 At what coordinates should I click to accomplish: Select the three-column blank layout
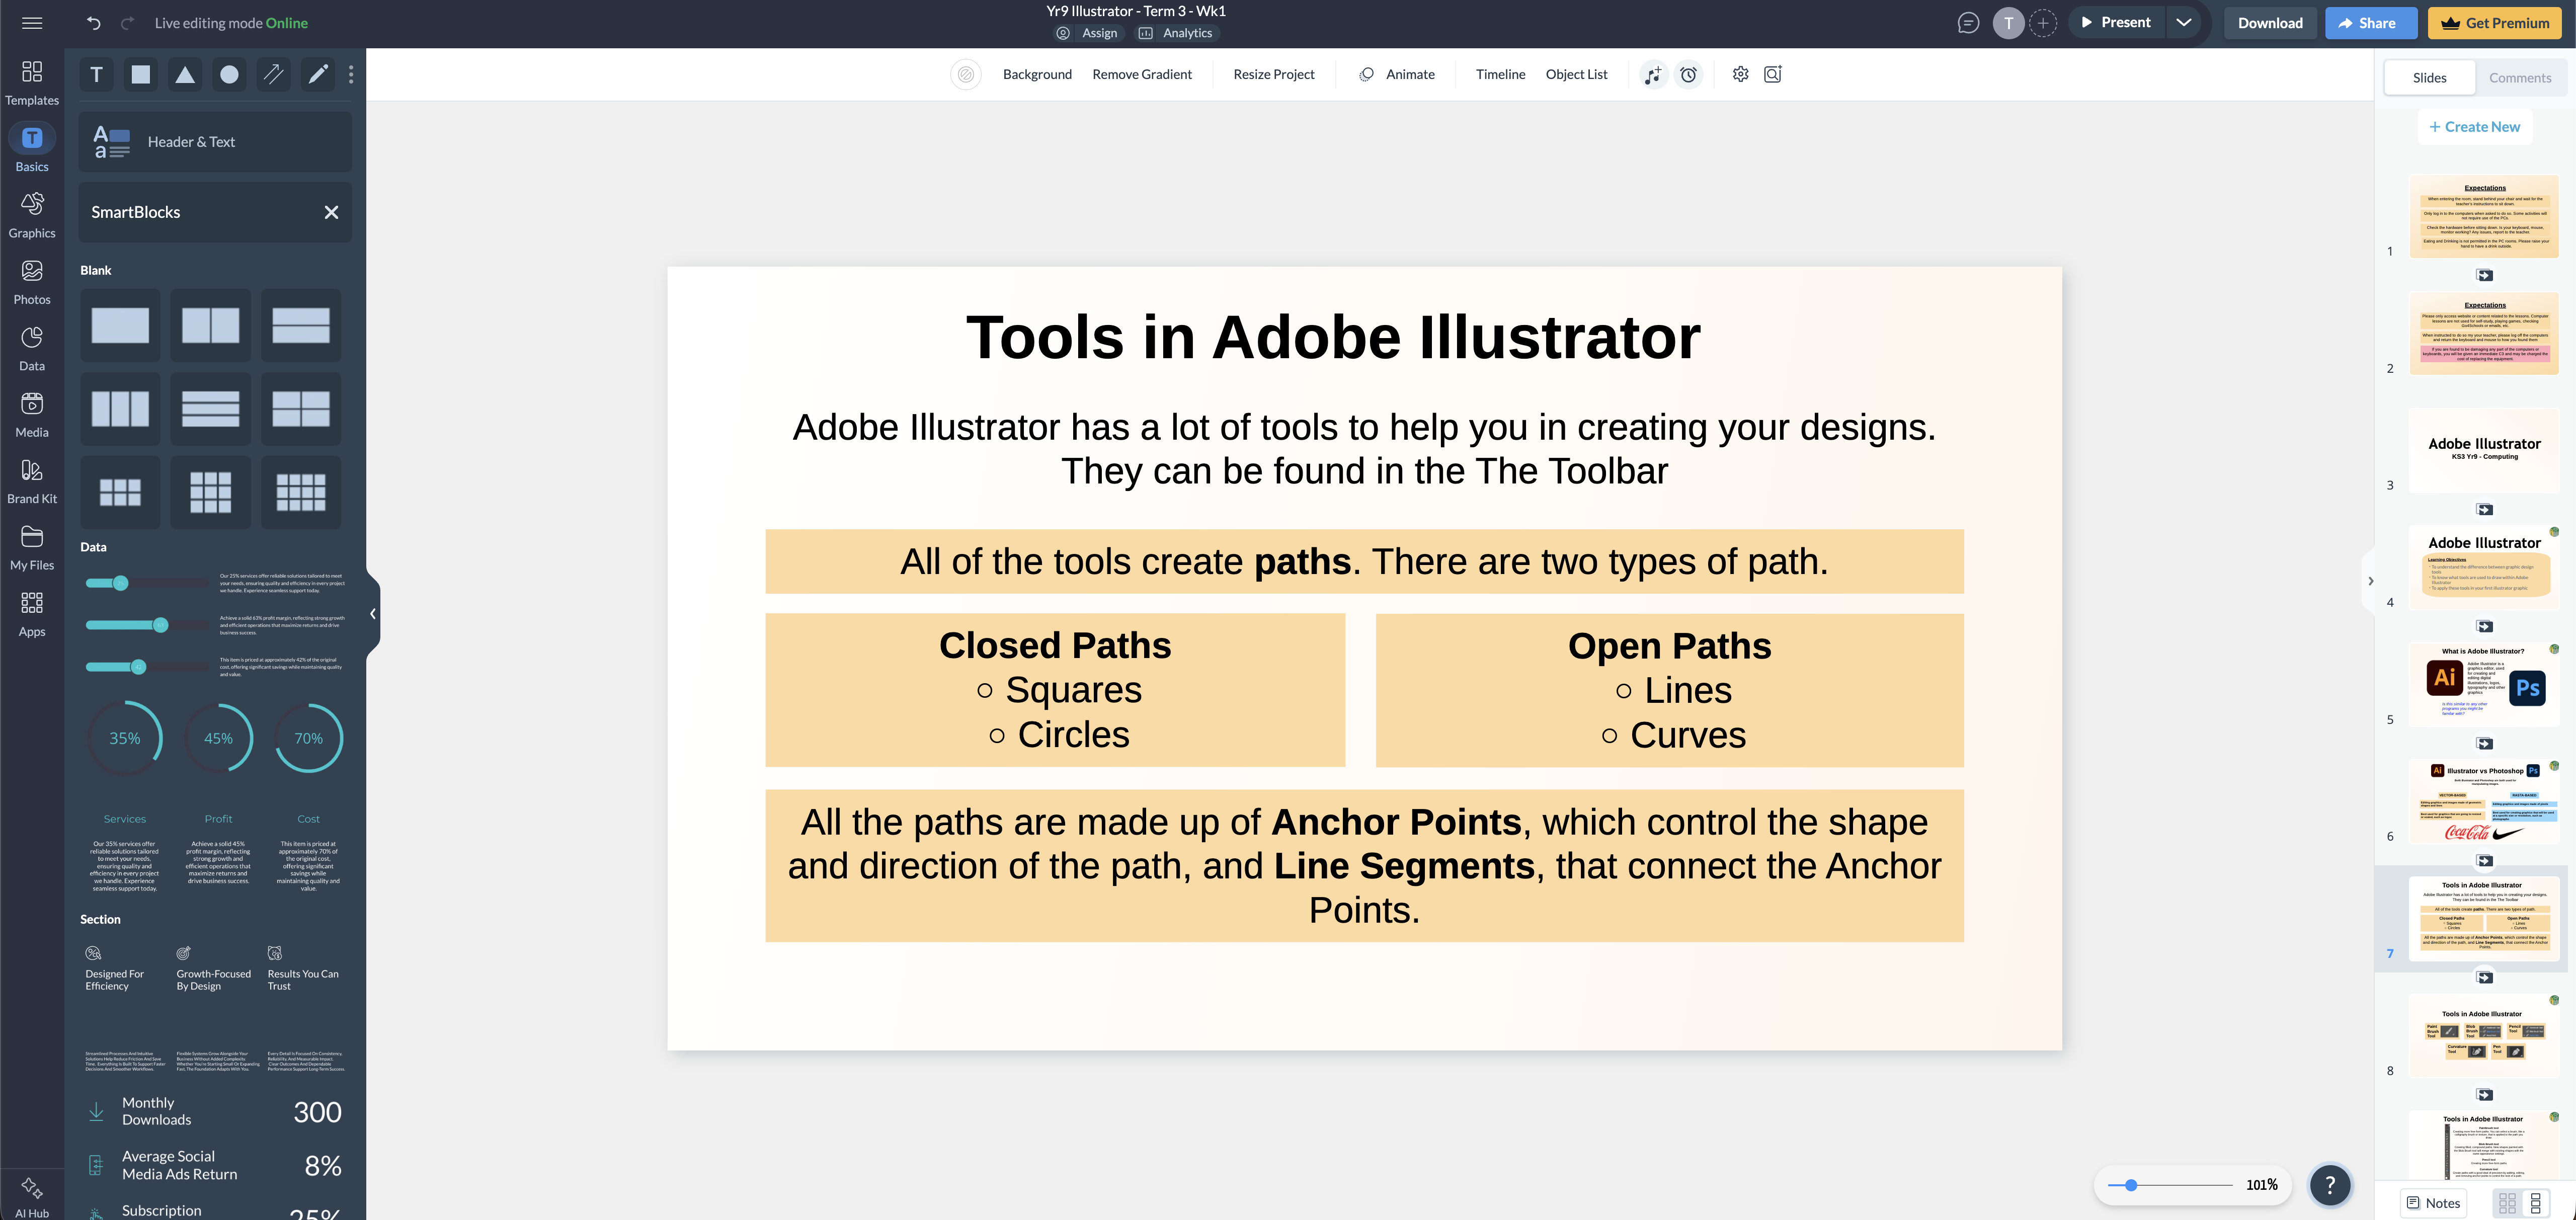coord(120,409)
